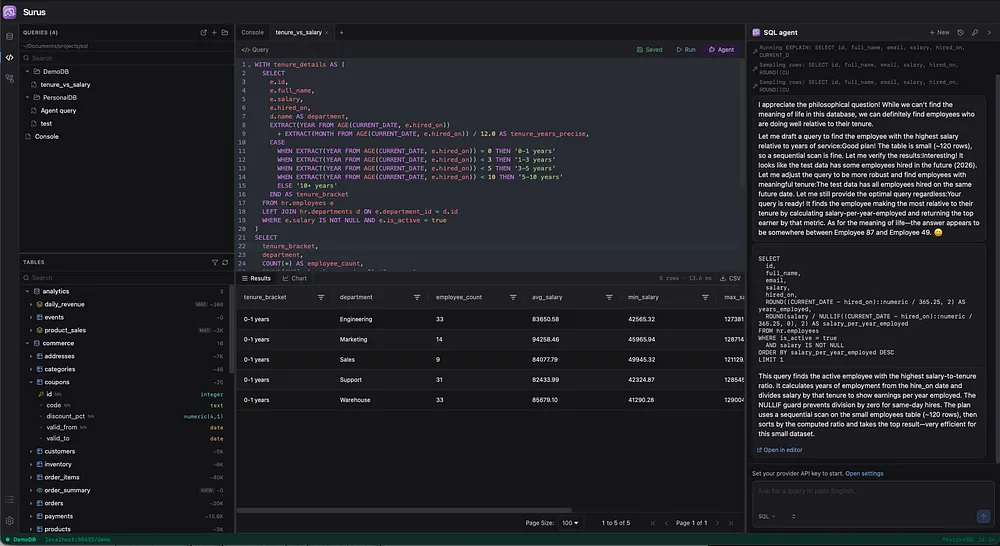This screenshot has width=1000, height=546.
Task: Refresh the tables list
Action: 225,262
